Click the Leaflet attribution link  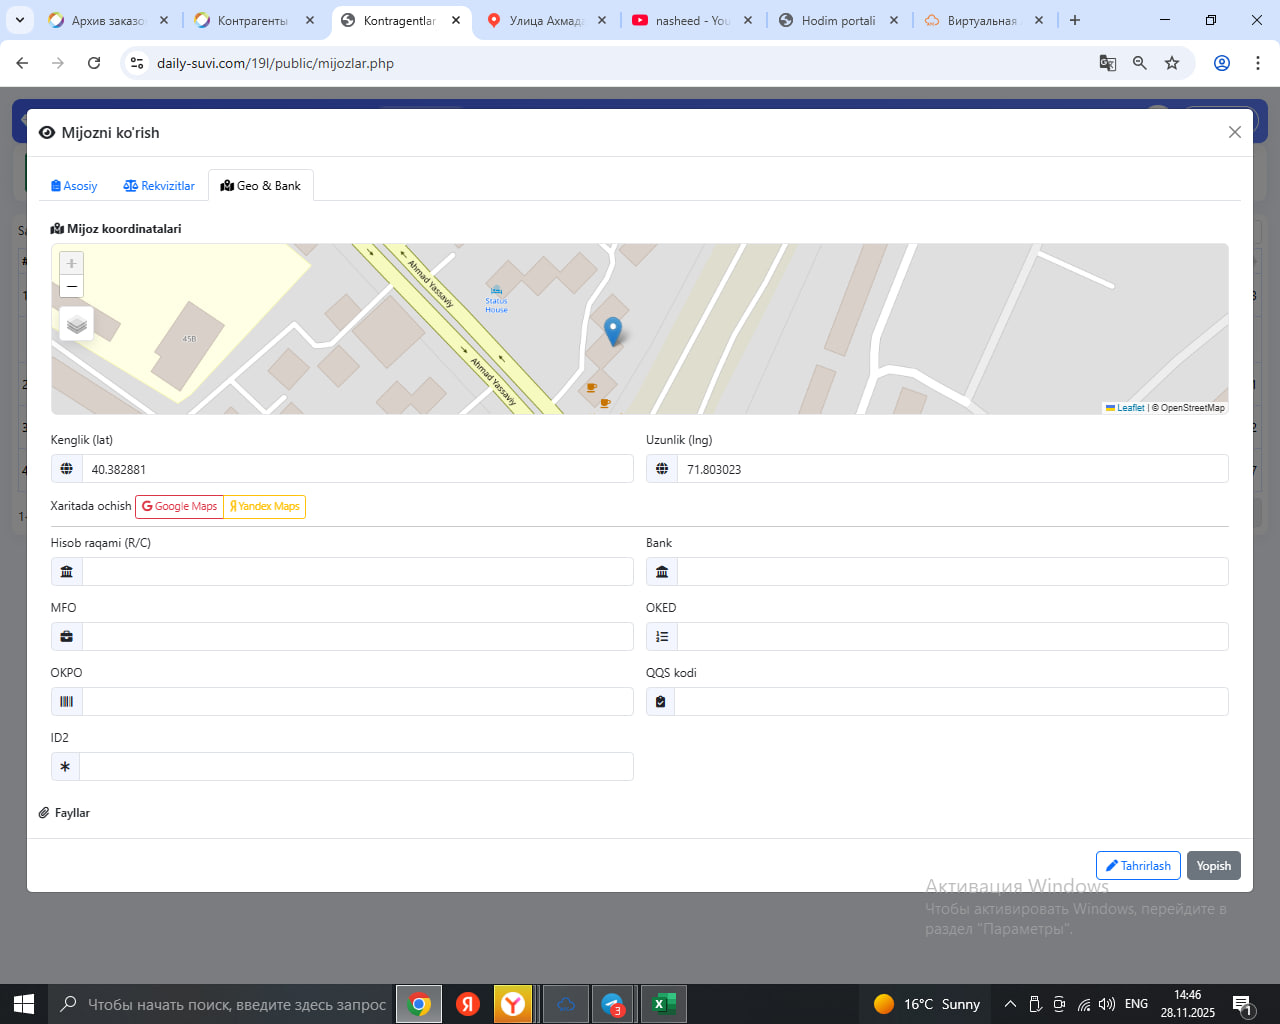click(1129, 408)
